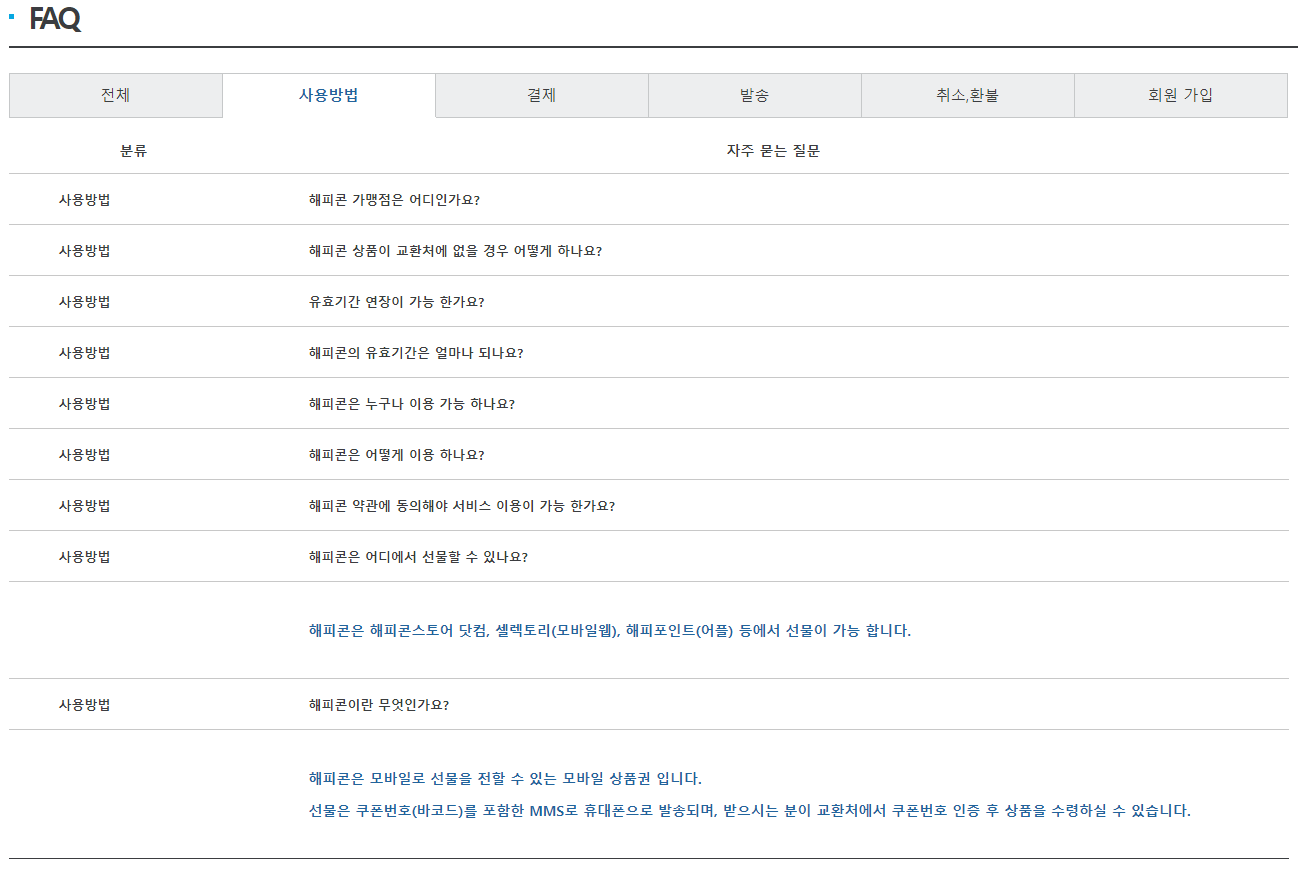Screen dimensions: 1298x871
Task: Click the active 사용방법 tab
Action: coord(328,95)
